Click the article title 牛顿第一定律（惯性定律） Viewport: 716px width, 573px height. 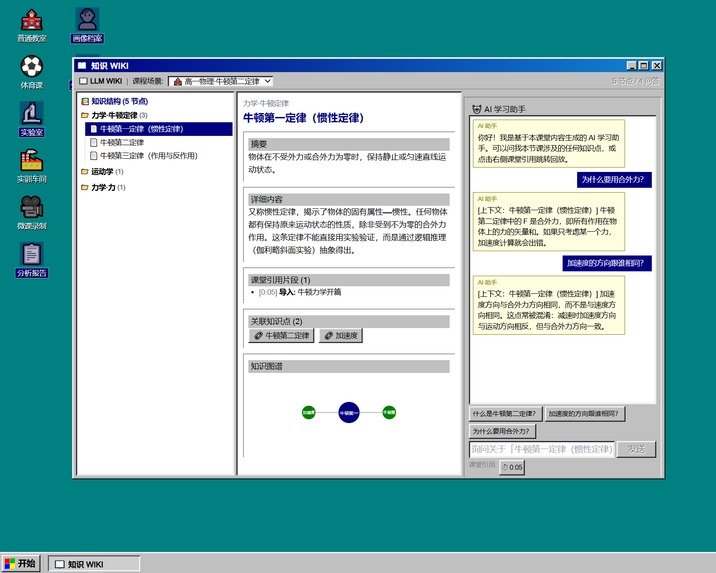point(303,118)
